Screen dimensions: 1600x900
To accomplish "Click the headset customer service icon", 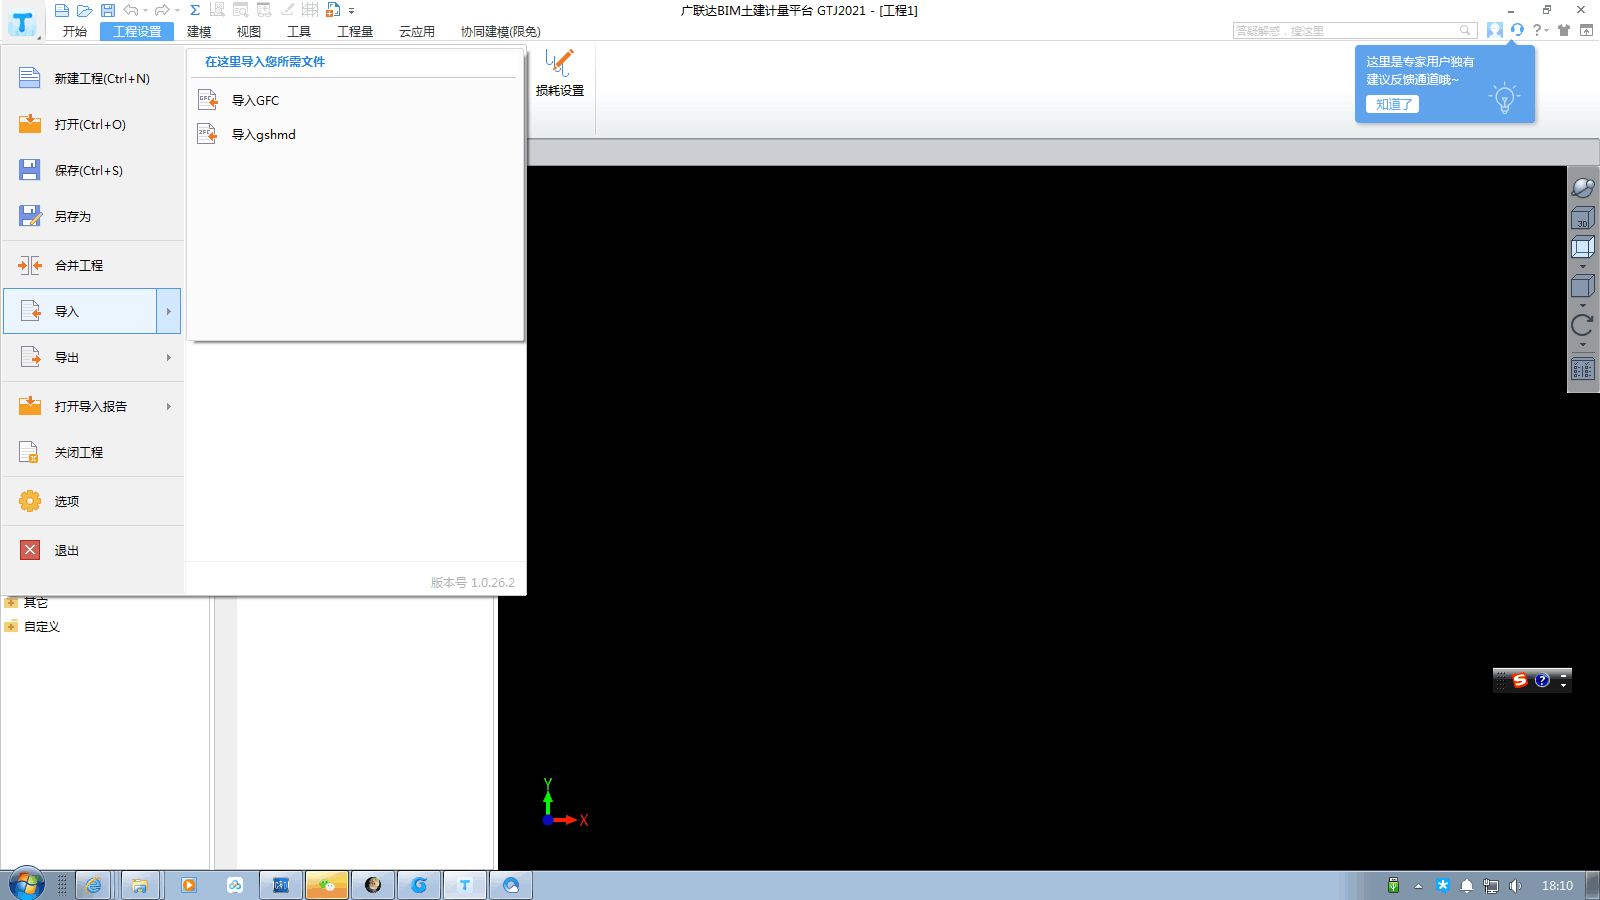I will [x=1517, y=30].
